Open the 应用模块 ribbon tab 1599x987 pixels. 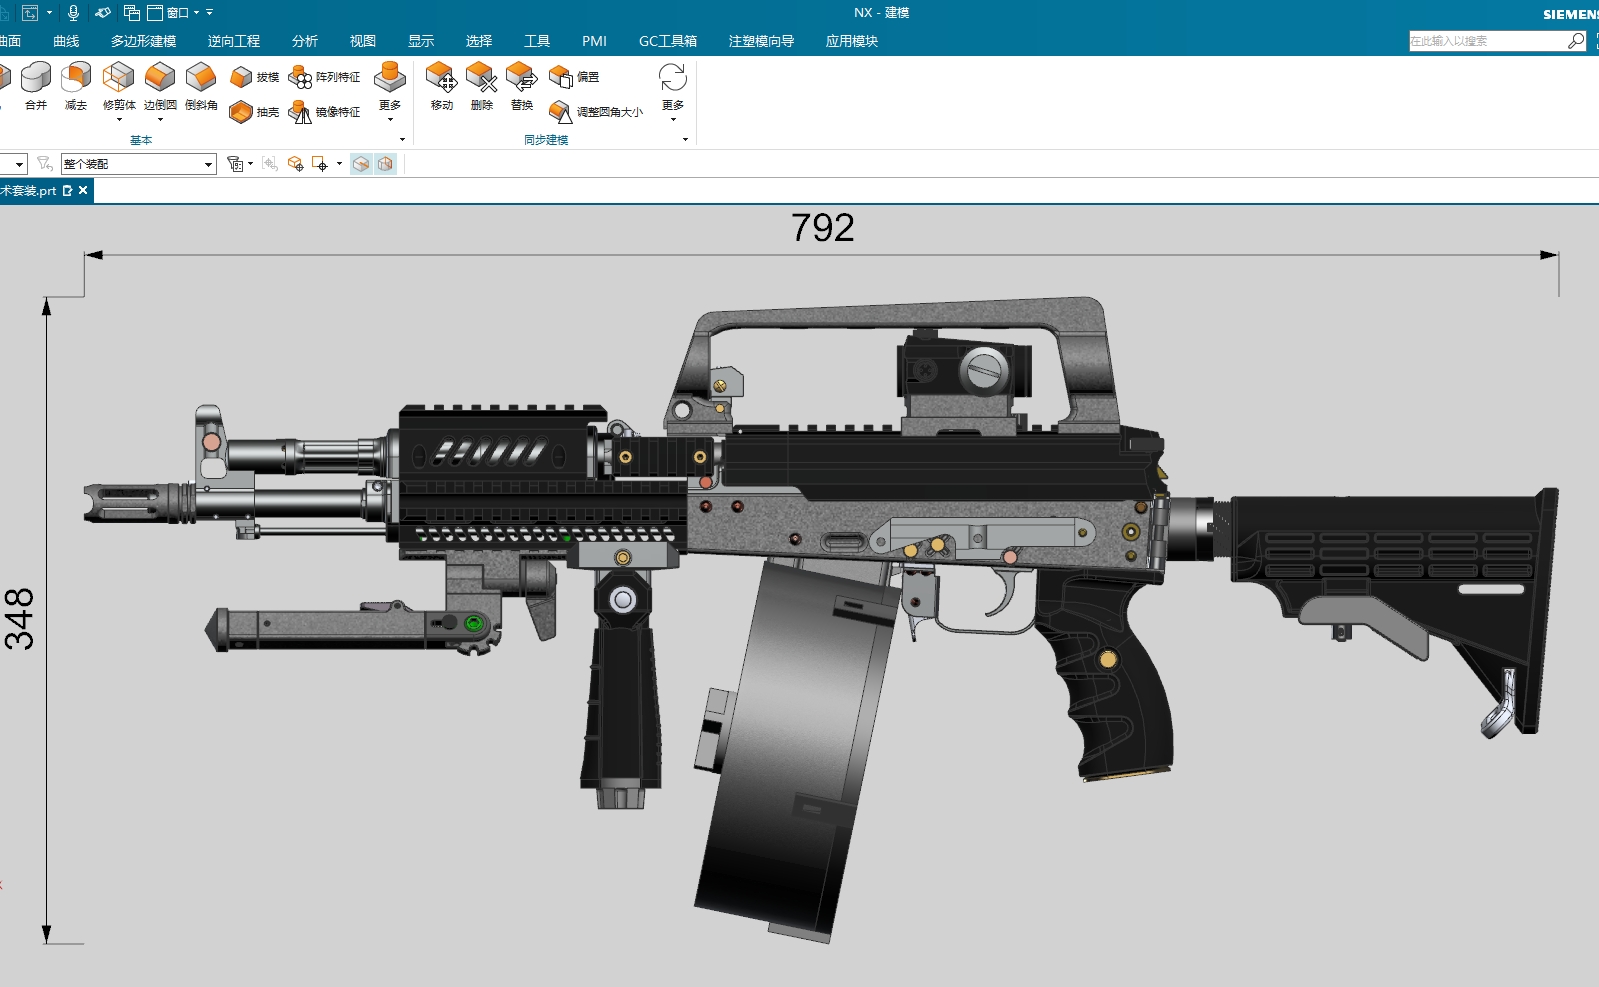click(x=852, y=41)
